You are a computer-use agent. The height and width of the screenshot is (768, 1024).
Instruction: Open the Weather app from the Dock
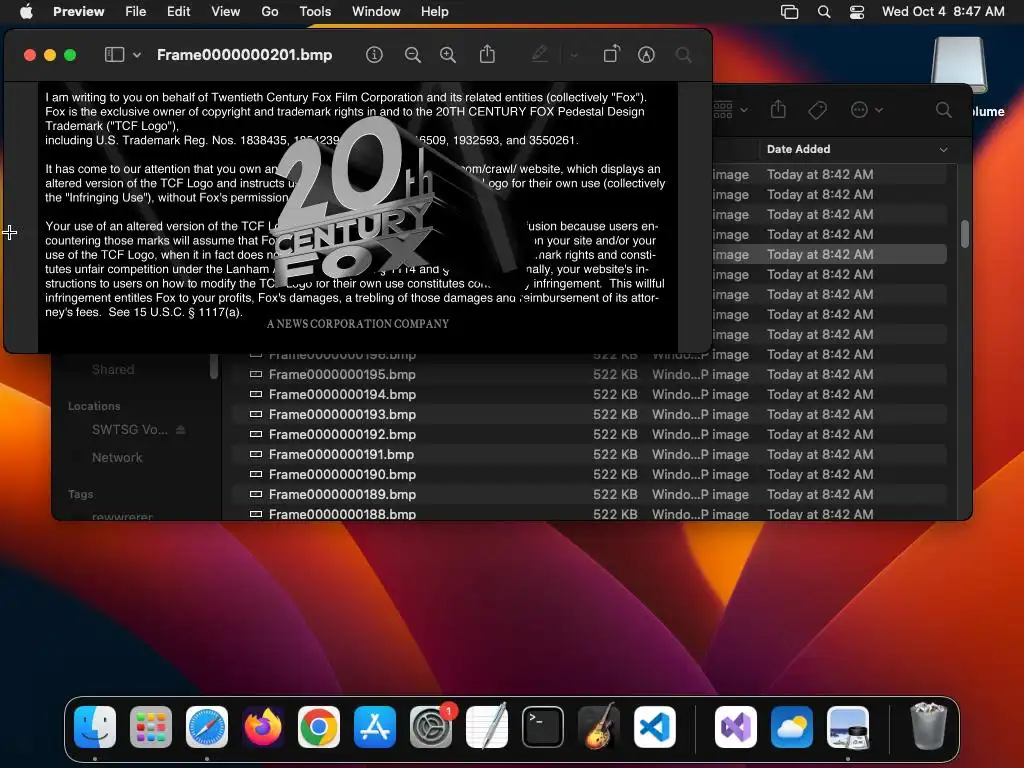coord(792,727)
